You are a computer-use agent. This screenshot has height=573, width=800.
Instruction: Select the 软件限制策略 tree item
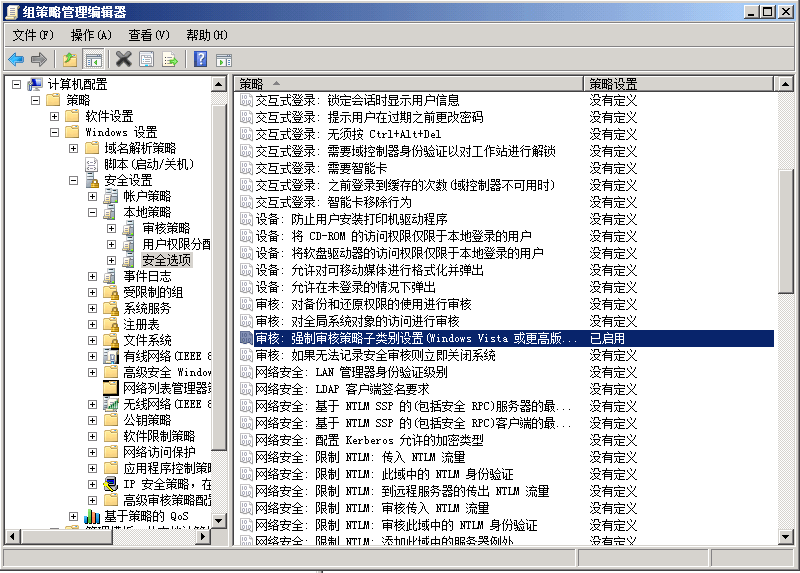coord(159,436)
